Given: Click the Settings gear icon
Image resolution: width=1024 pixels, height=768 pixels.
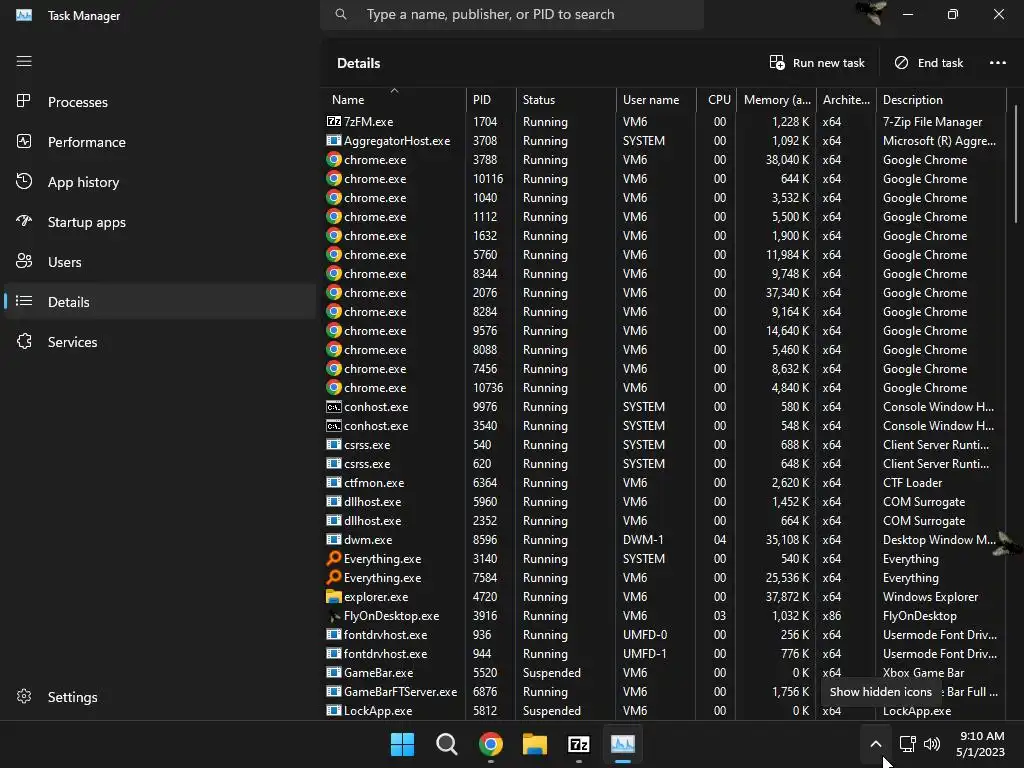Looking at the screenshot, I should [x=24, y=696].
